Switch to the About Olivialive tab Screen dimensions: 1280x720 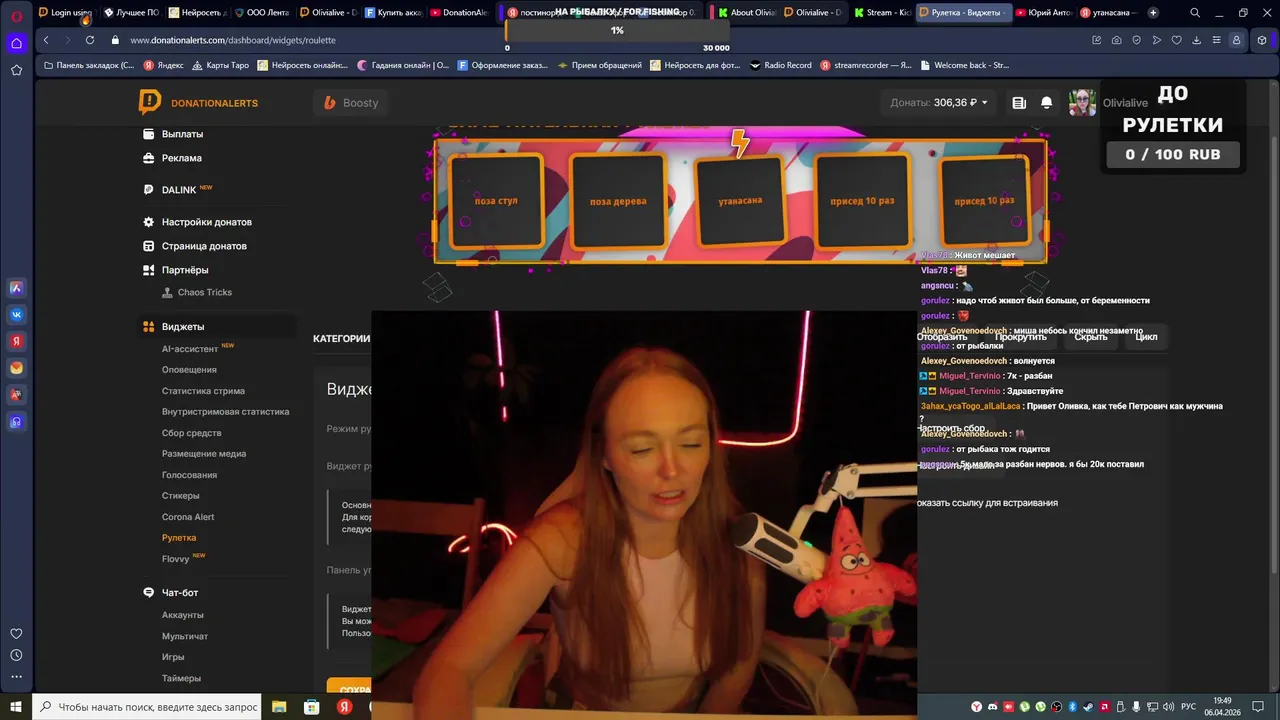[x=748, y=13]
